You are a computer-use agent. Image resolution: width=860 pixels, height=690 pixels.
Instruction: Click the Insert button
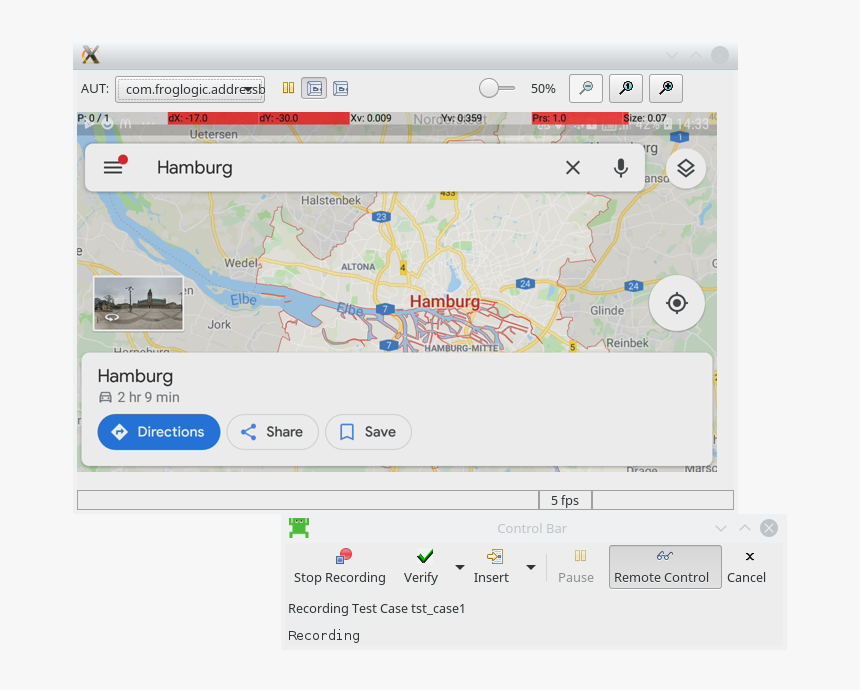[491, 567]
